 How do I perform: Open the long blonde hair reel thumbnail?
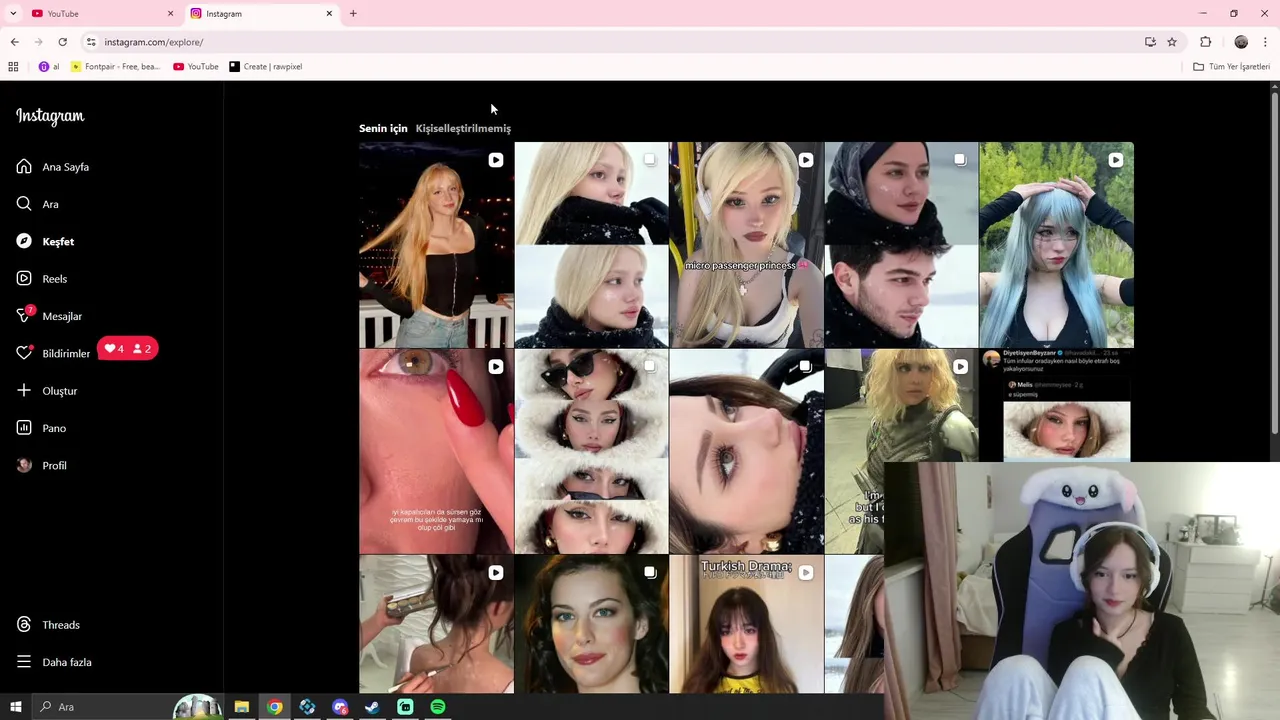coord(436,244)
